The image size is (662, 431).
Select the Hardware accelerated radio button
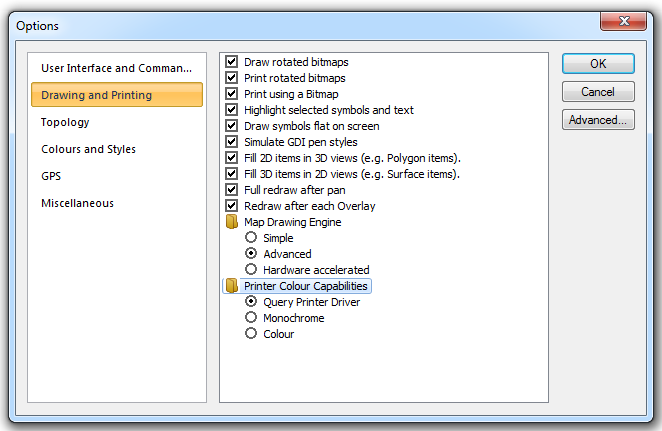coord(251,270)
